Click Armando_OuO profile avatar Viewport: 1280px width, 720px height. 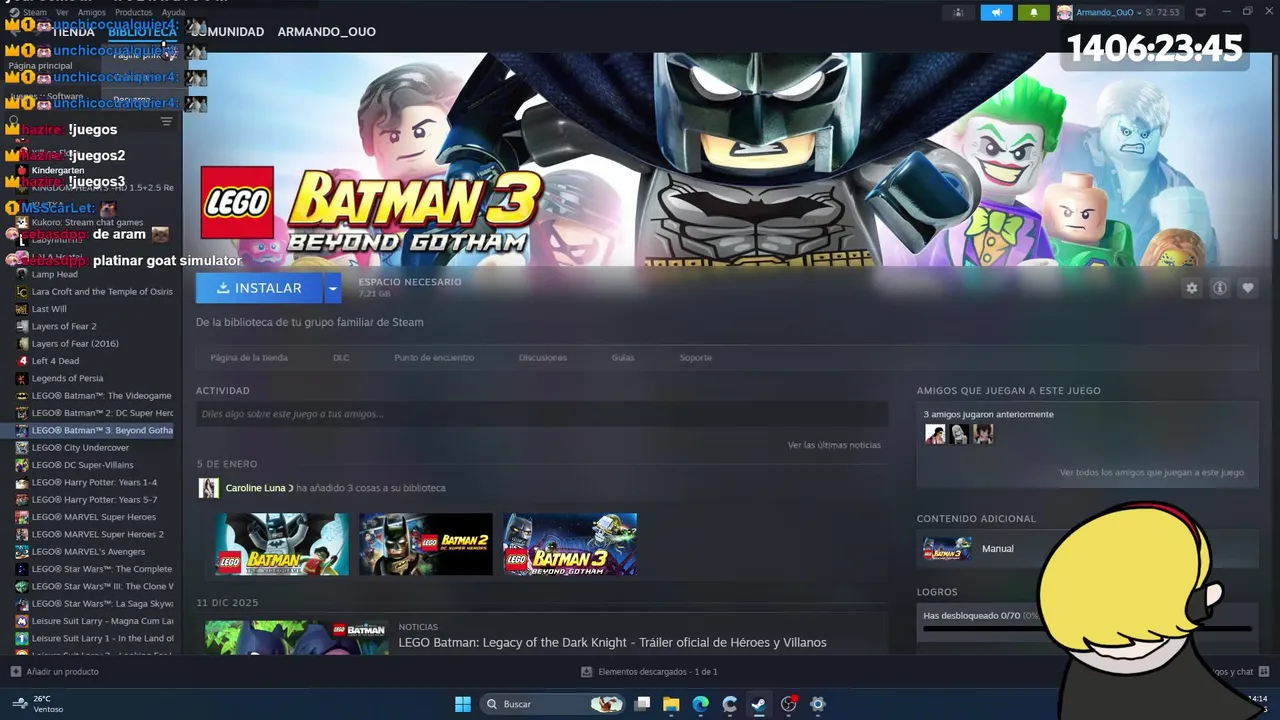pos(1064,12)
